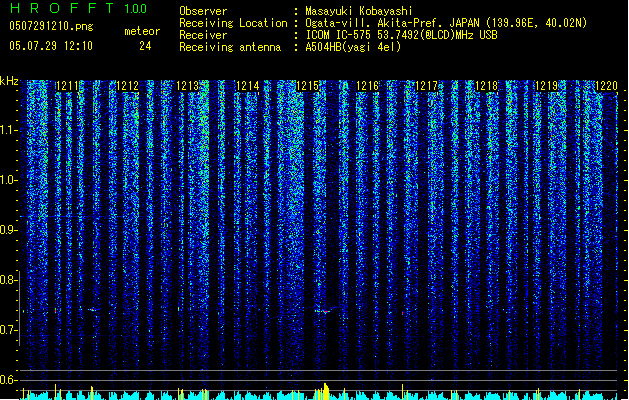
Task: Click the 1211 time marker
Action: pyautogui.click(x=67, y=85)
